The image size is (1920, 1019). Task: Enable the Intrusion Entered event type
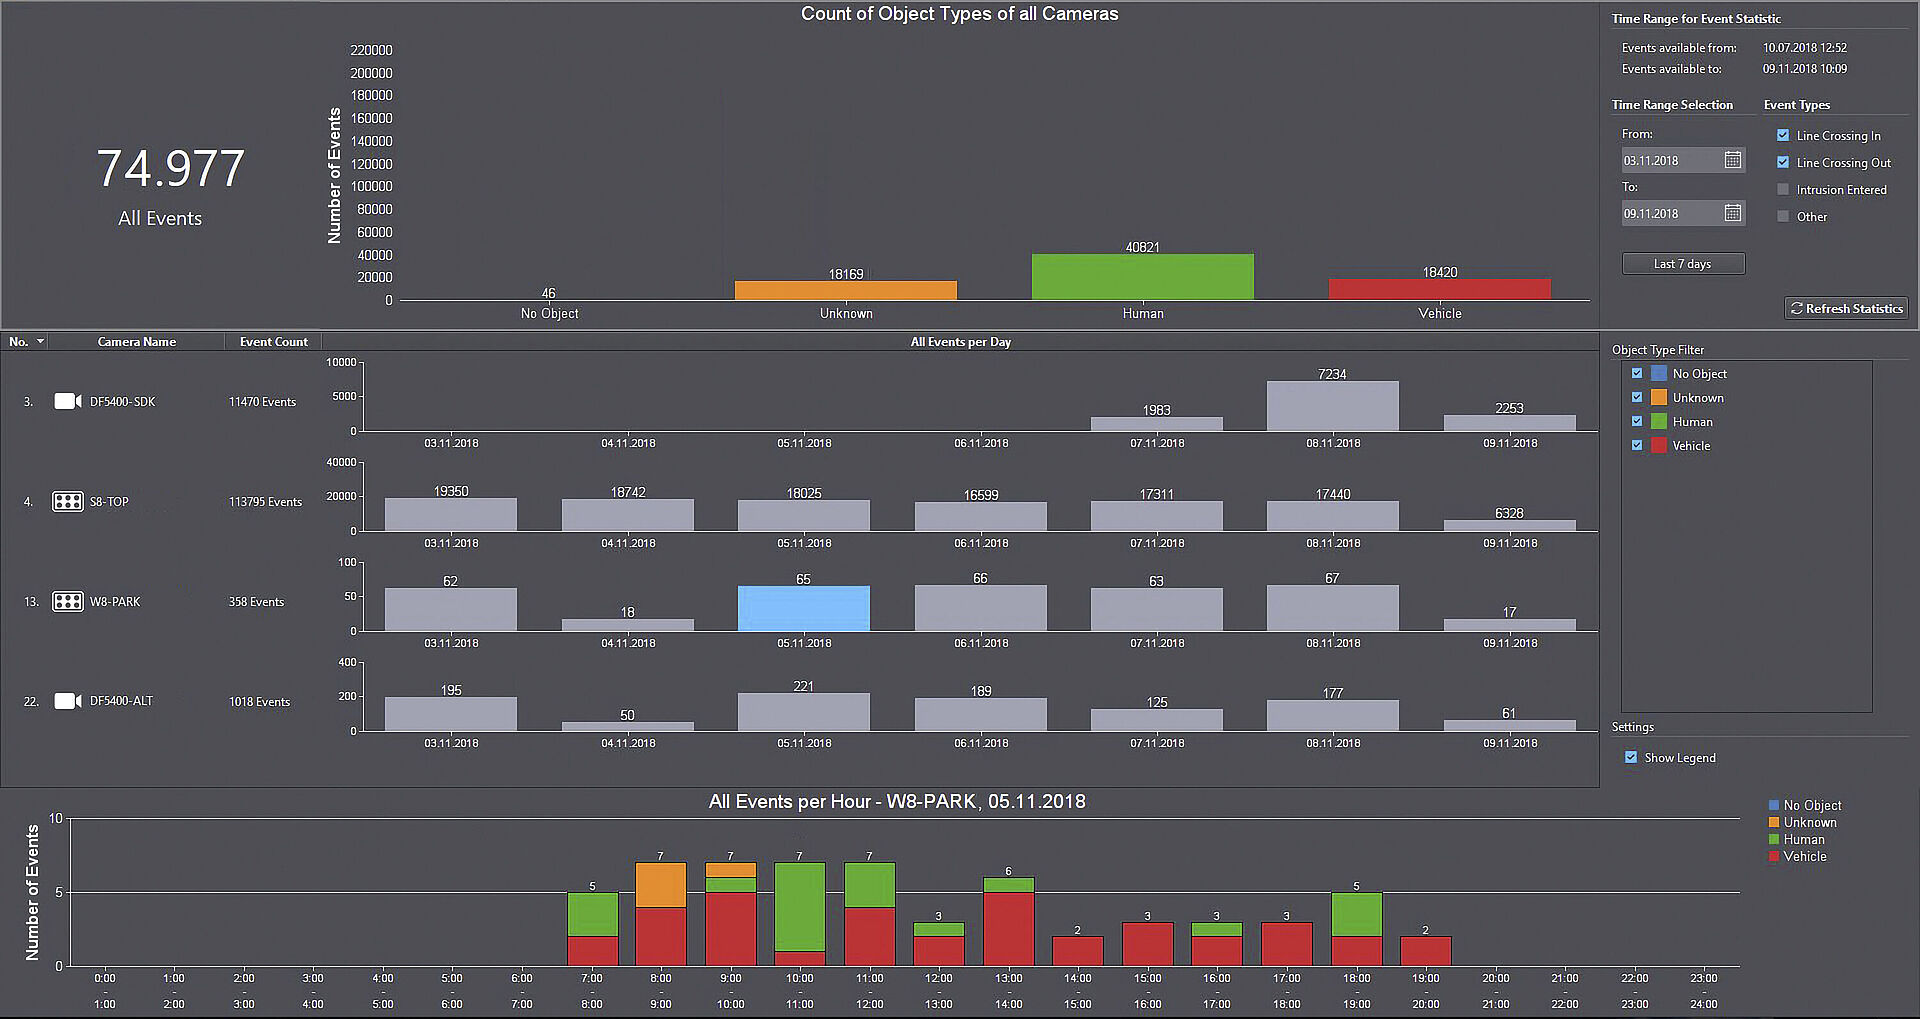tap(1783, 189)
